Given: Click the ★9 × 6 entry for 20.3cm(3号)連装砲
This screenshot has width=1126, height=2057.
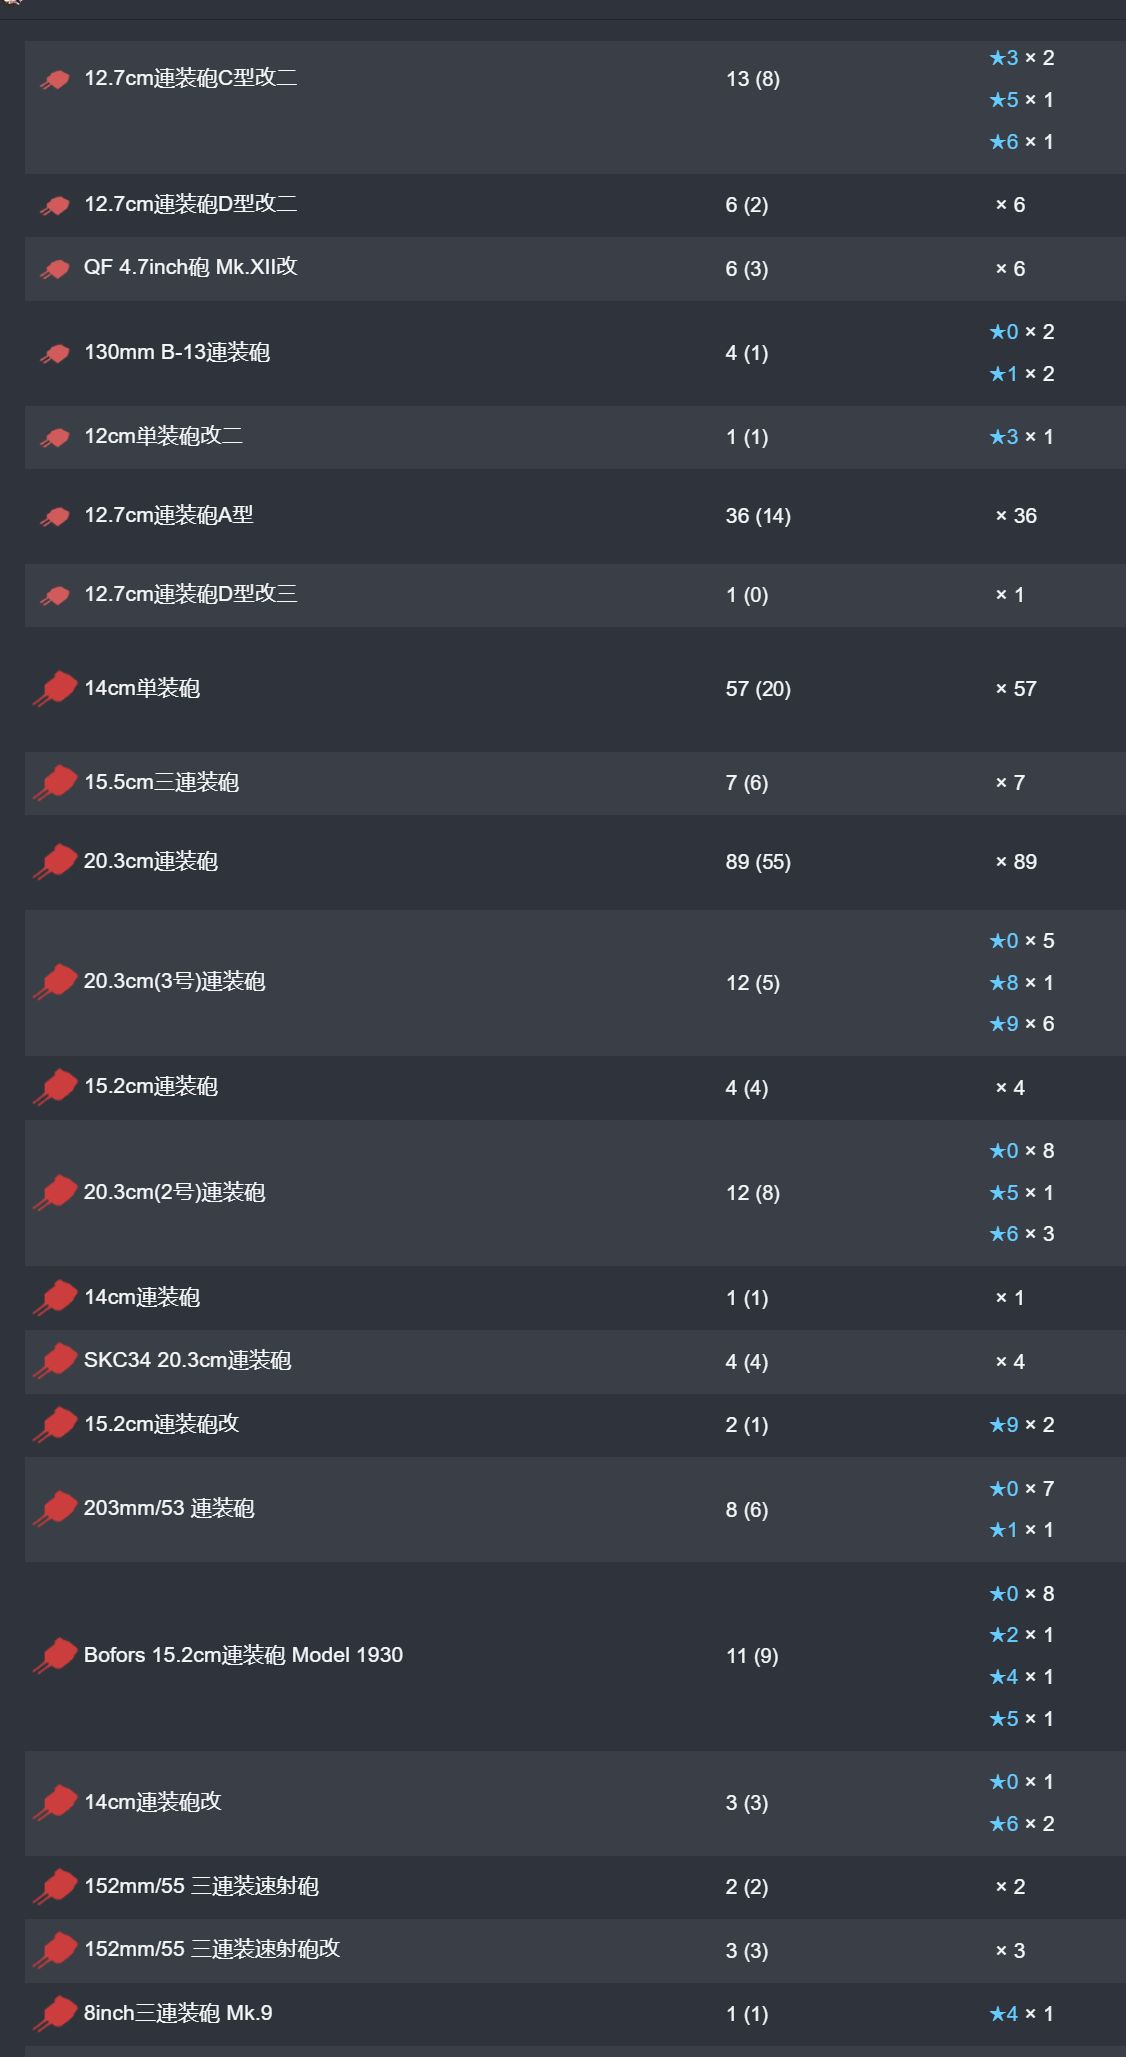Looking at the screenshot, I should pyautogui.click(x=1021, y=1024).
